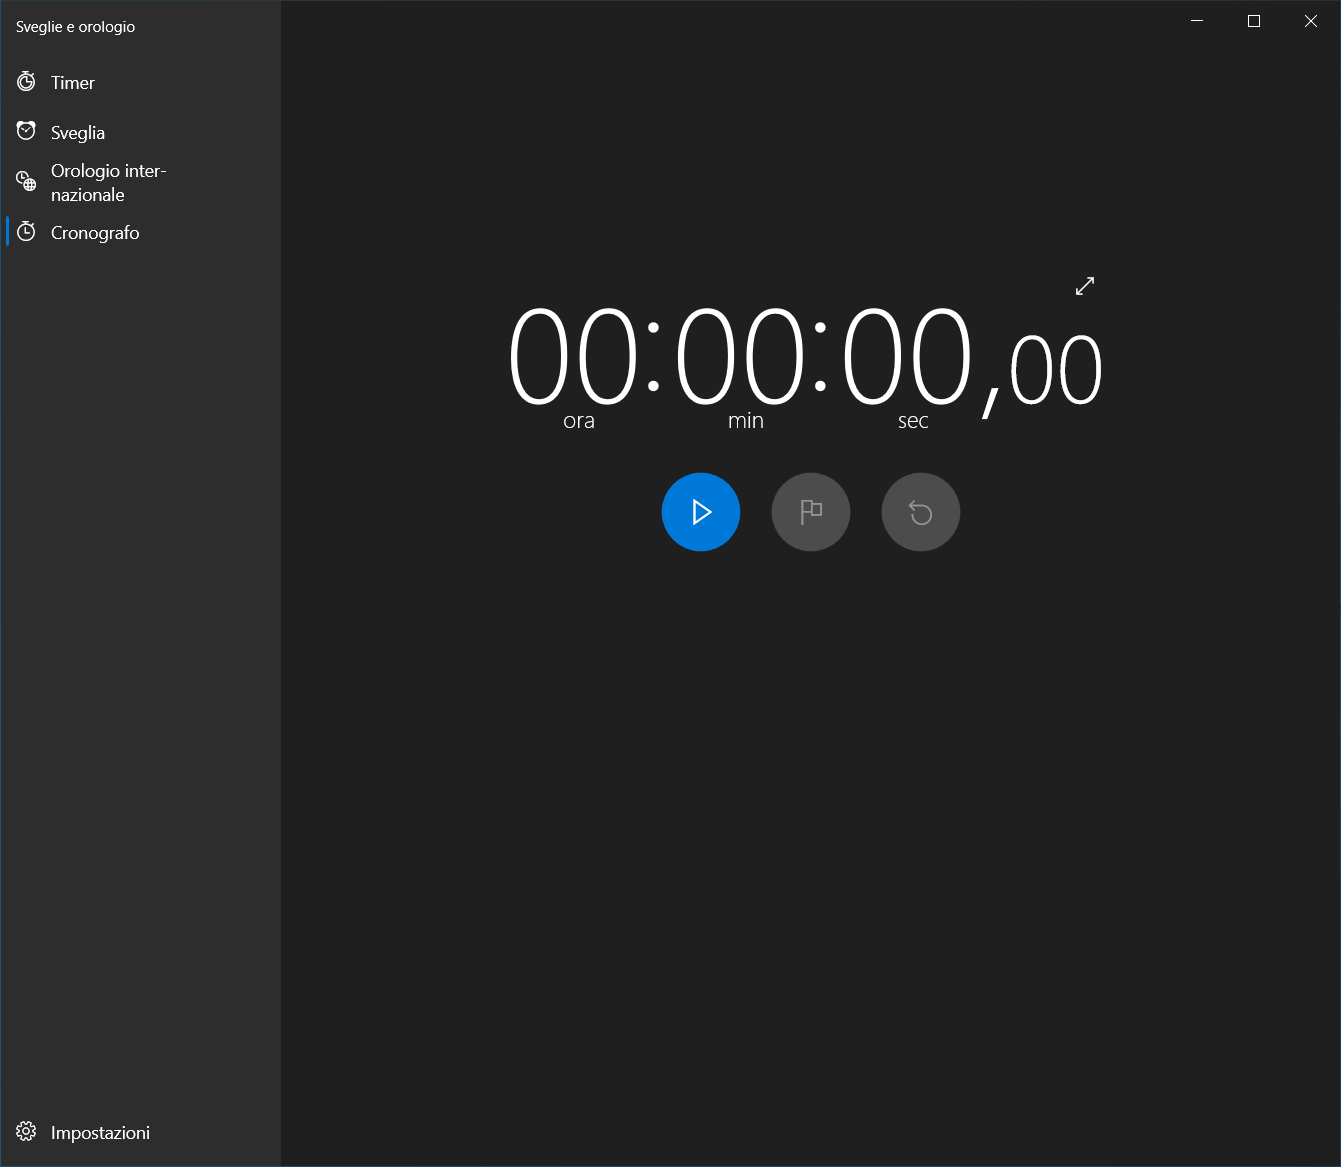Switch to the Sveglia alarm section

pyautogui.click(x=141, y=133)
